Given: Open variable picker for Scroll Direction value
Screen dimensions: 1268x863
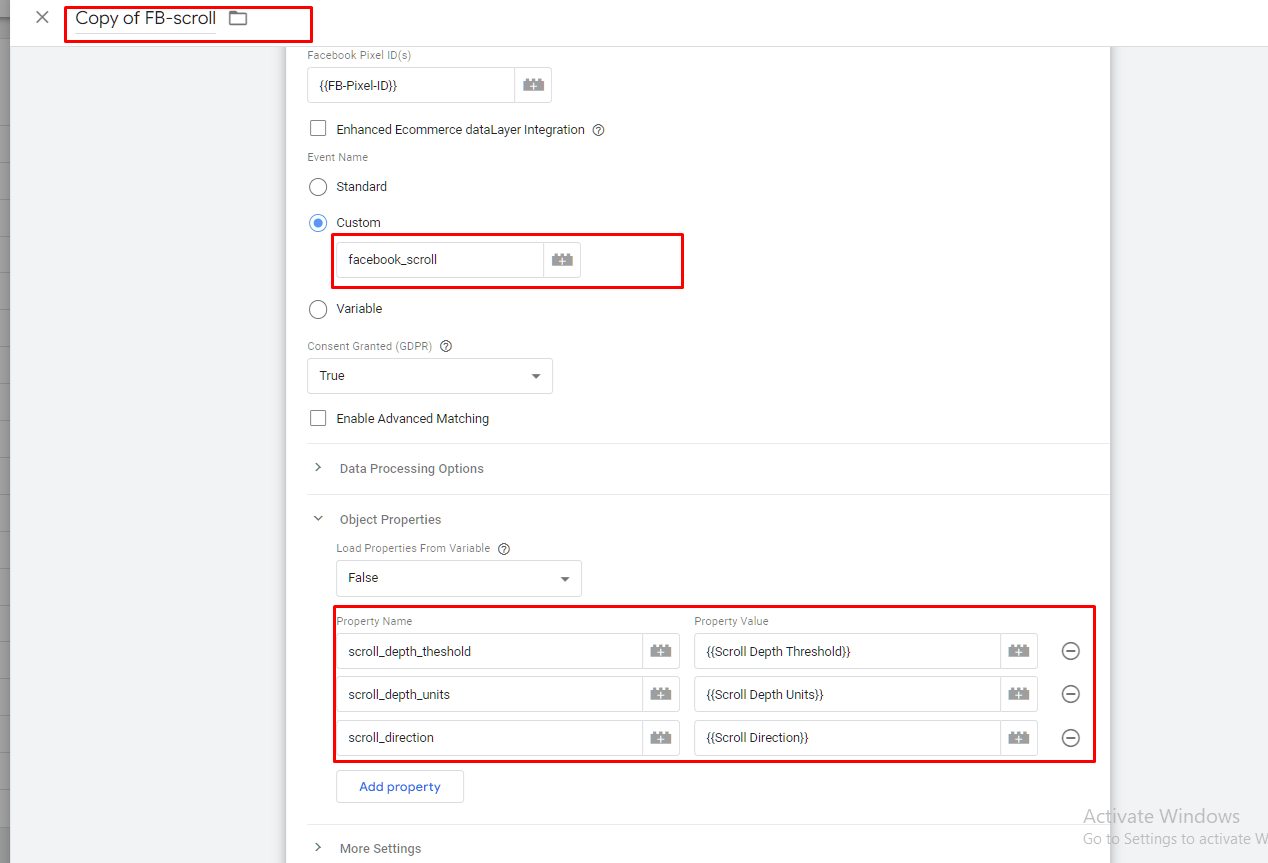Looking at the screenshot, I should point(1018,738).
